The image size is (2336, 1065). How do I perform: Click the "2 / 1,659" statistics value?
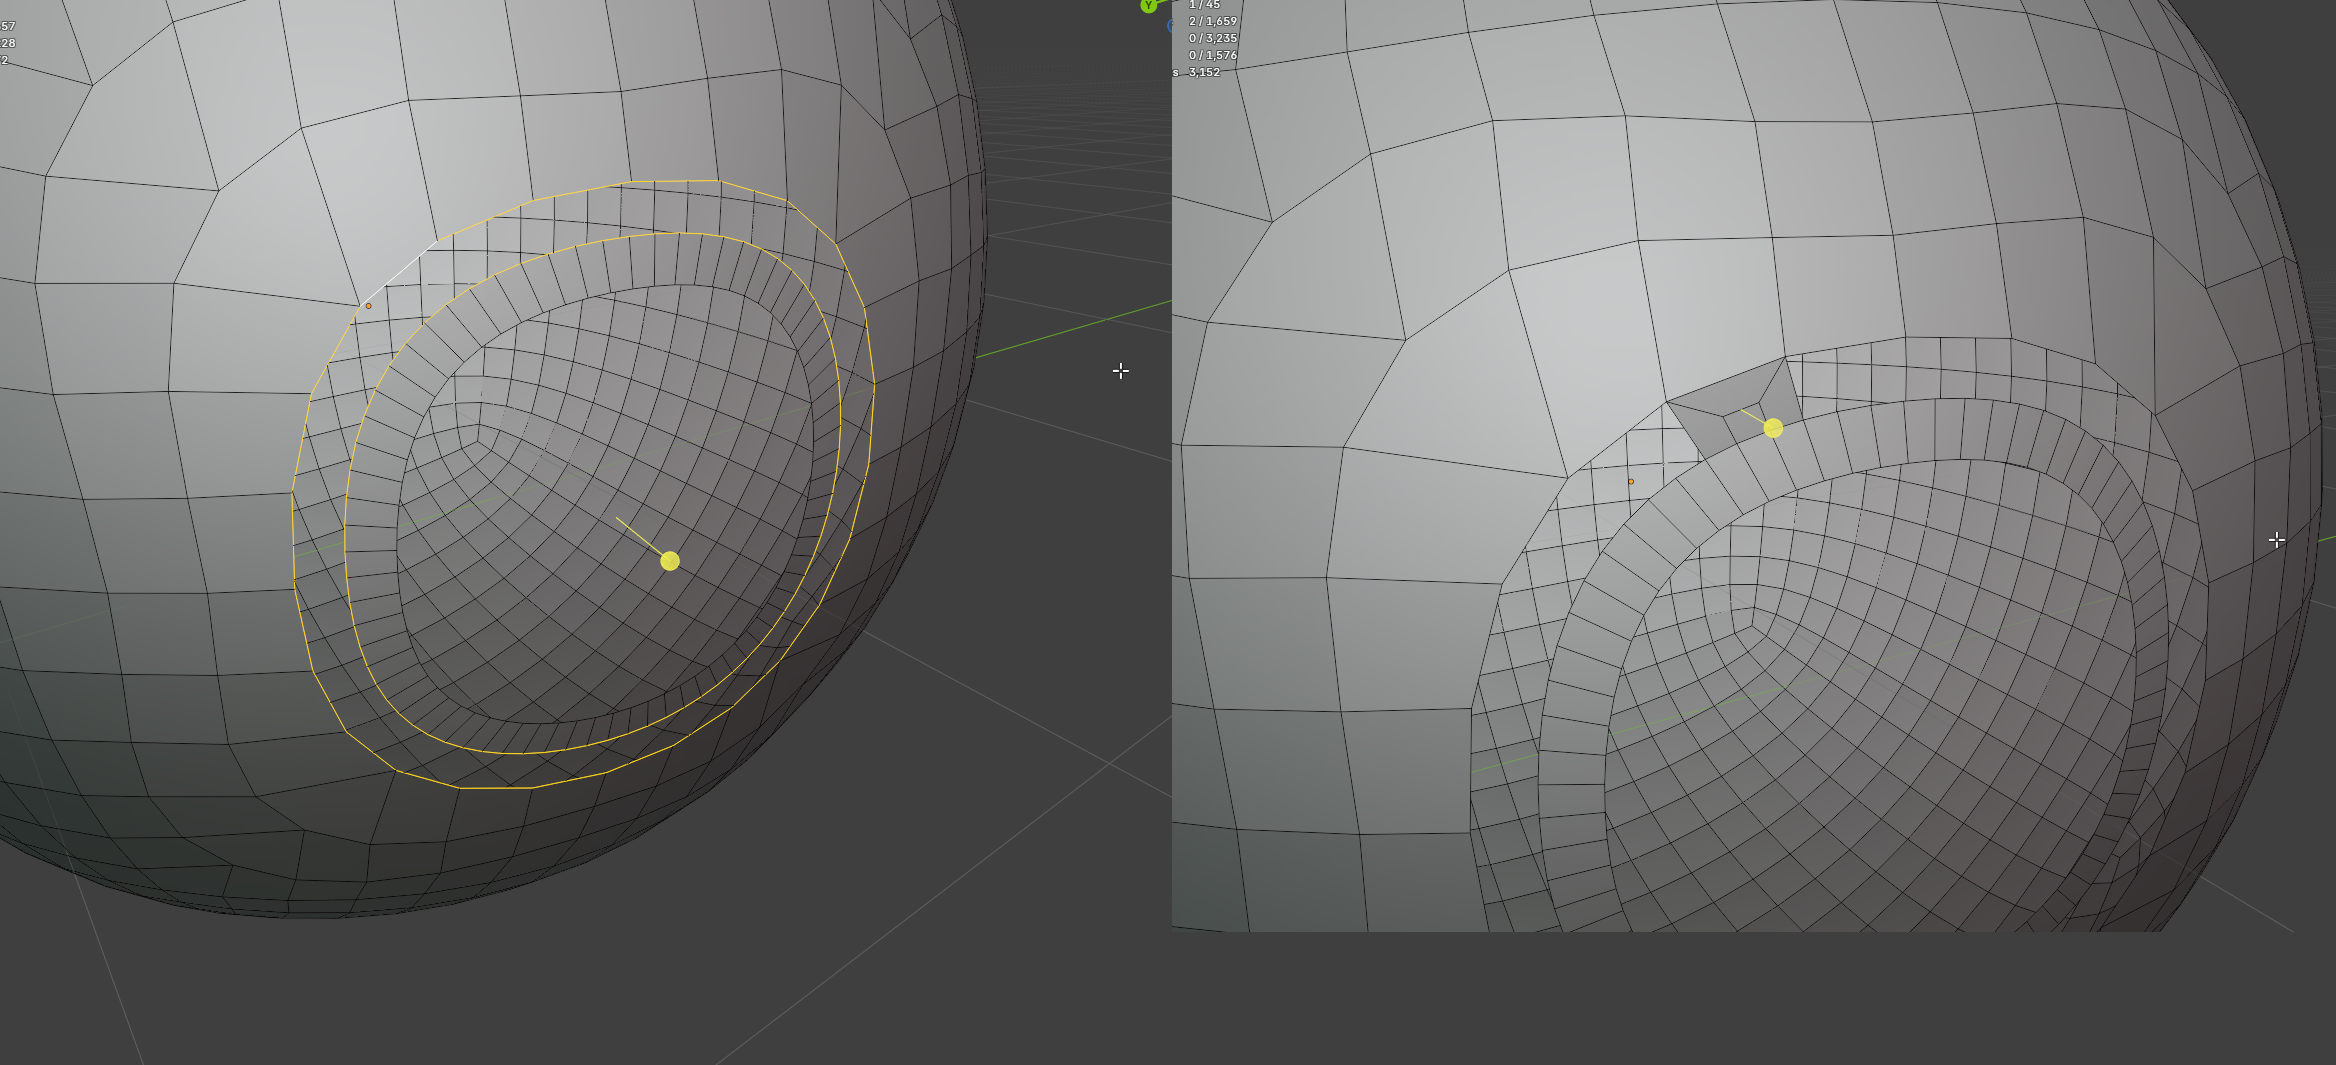1213,21
